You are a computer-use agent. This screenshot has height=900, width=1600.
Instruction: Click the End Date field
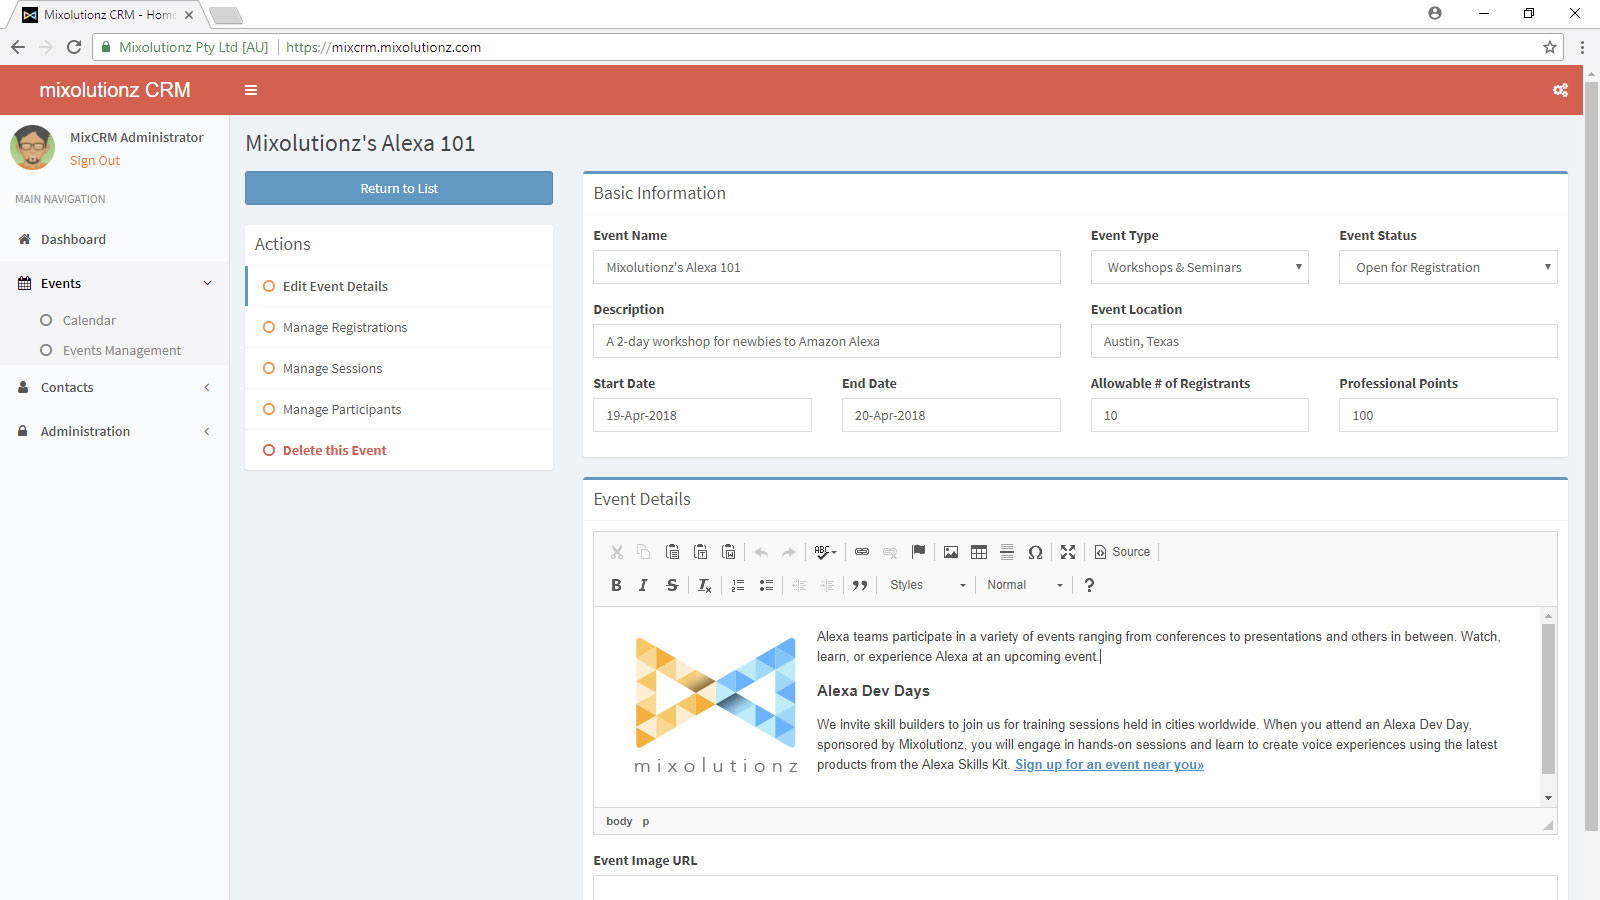pyautogui.click(x=951, y=415)
